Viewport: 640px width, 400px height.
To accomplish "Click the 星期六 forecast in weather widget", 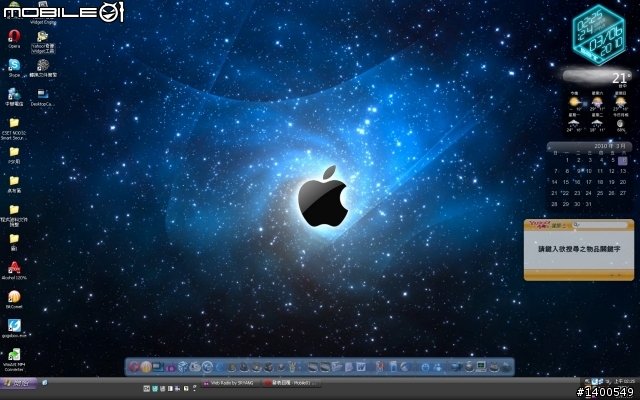I will pos(597,102).
